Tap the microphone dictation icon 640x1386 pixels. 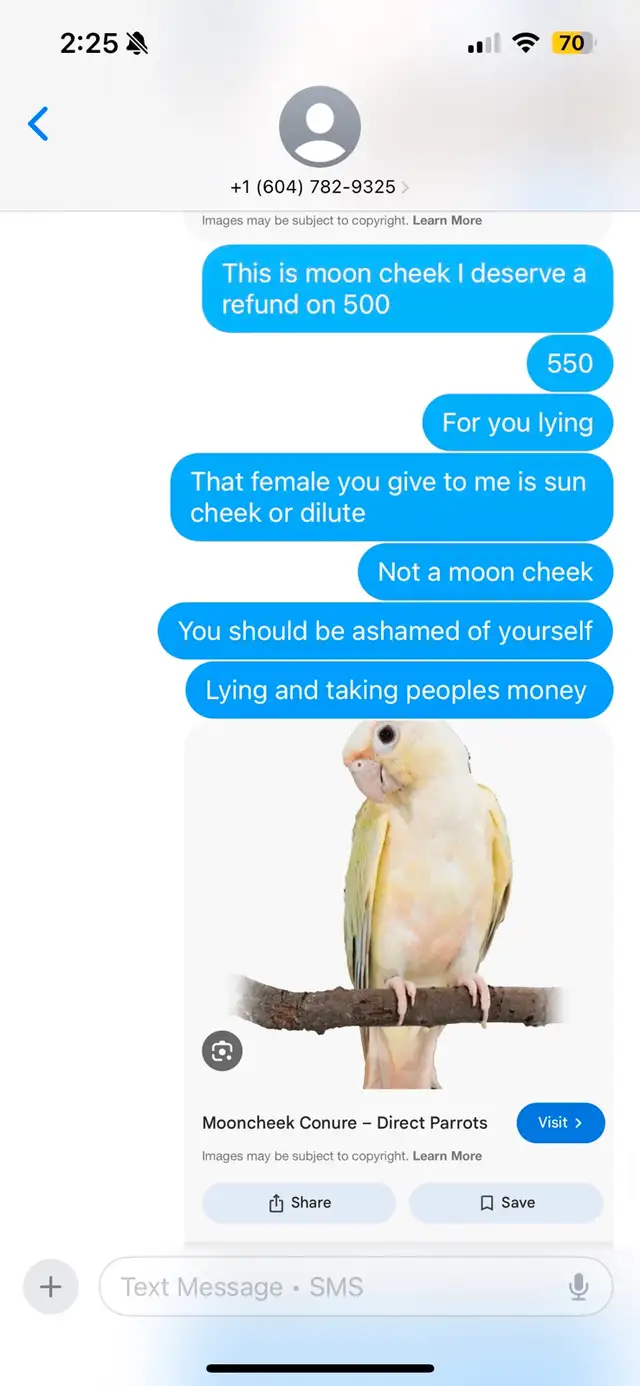(x=578, y=1286)
